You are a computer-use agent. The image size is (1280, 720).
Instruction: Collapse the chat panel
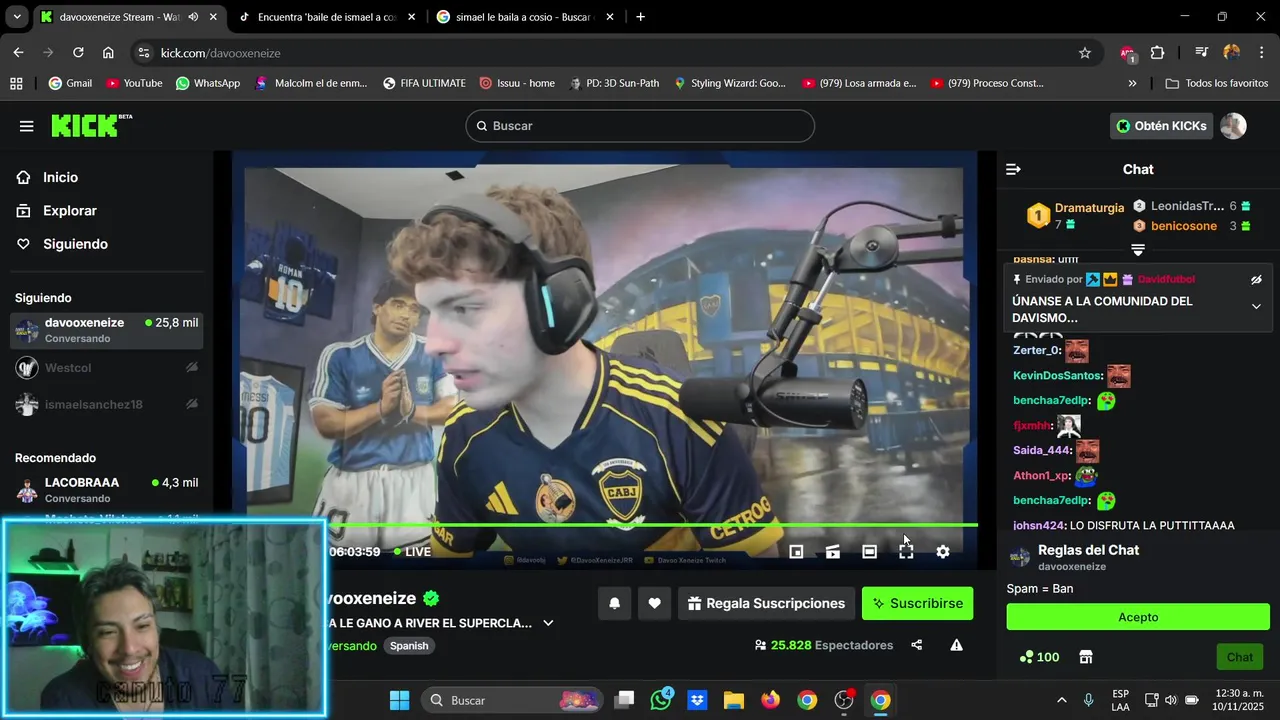click(x=1013, y=169)
